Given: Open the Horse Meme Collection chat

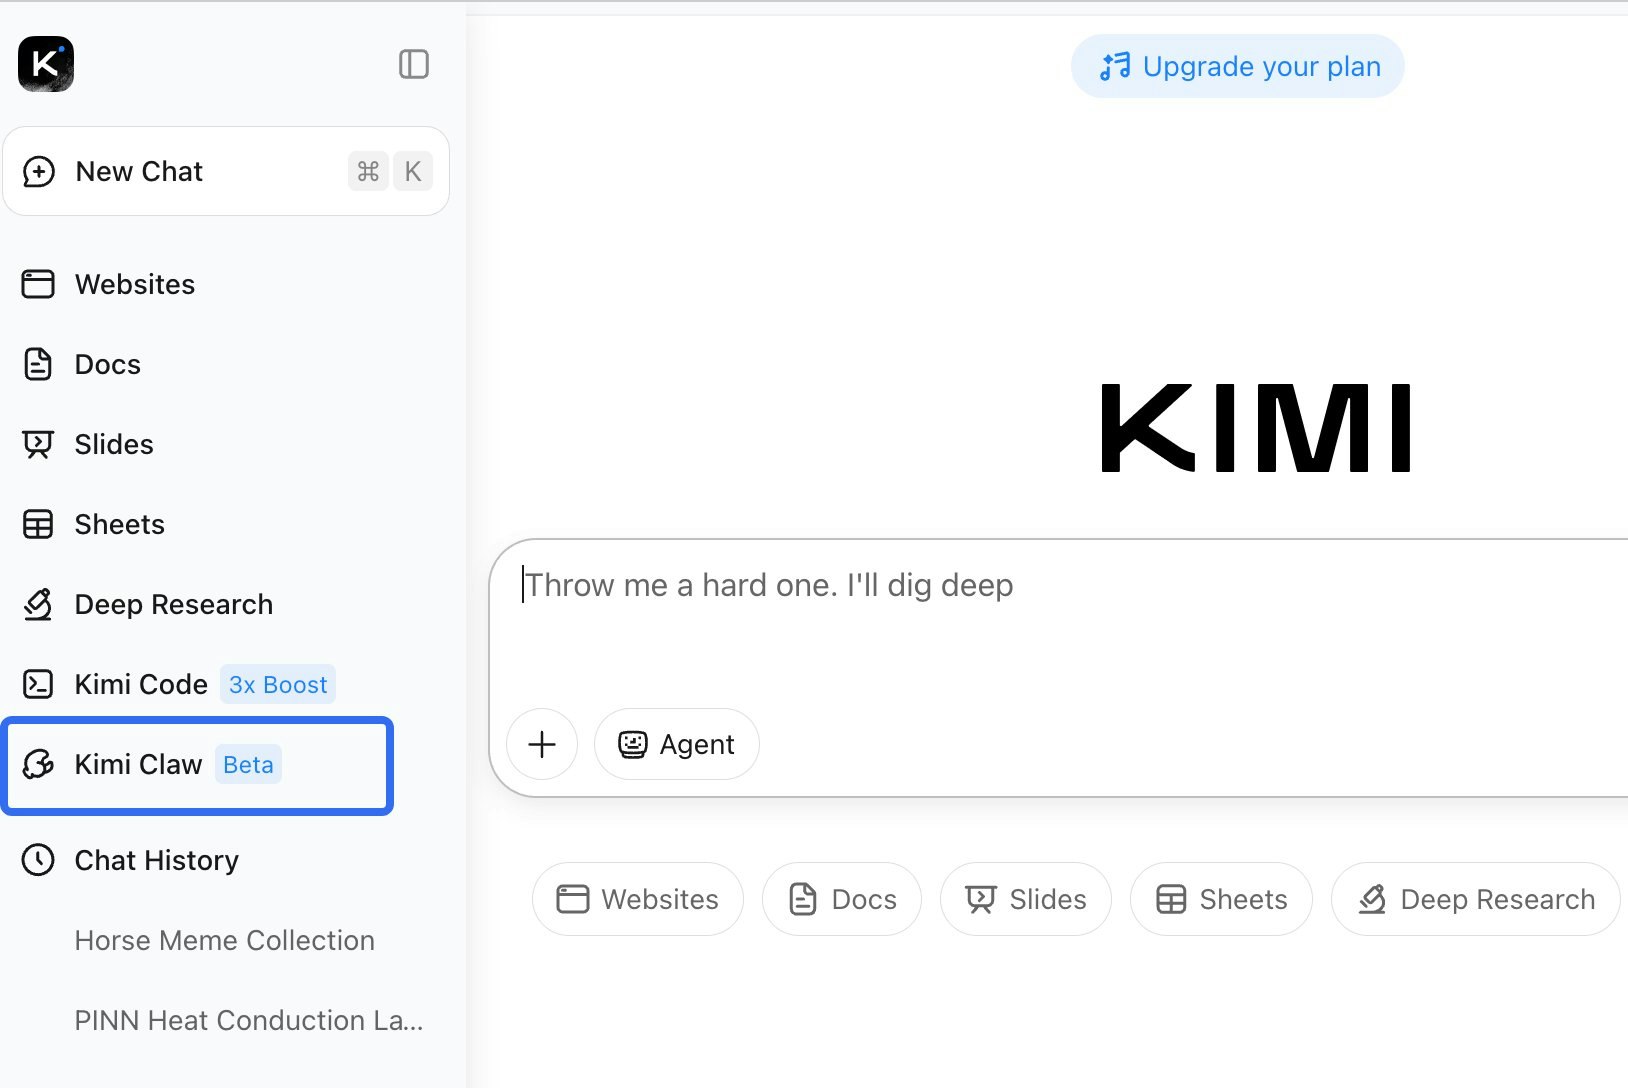Looking at the screenshot, I should (224, 940).
